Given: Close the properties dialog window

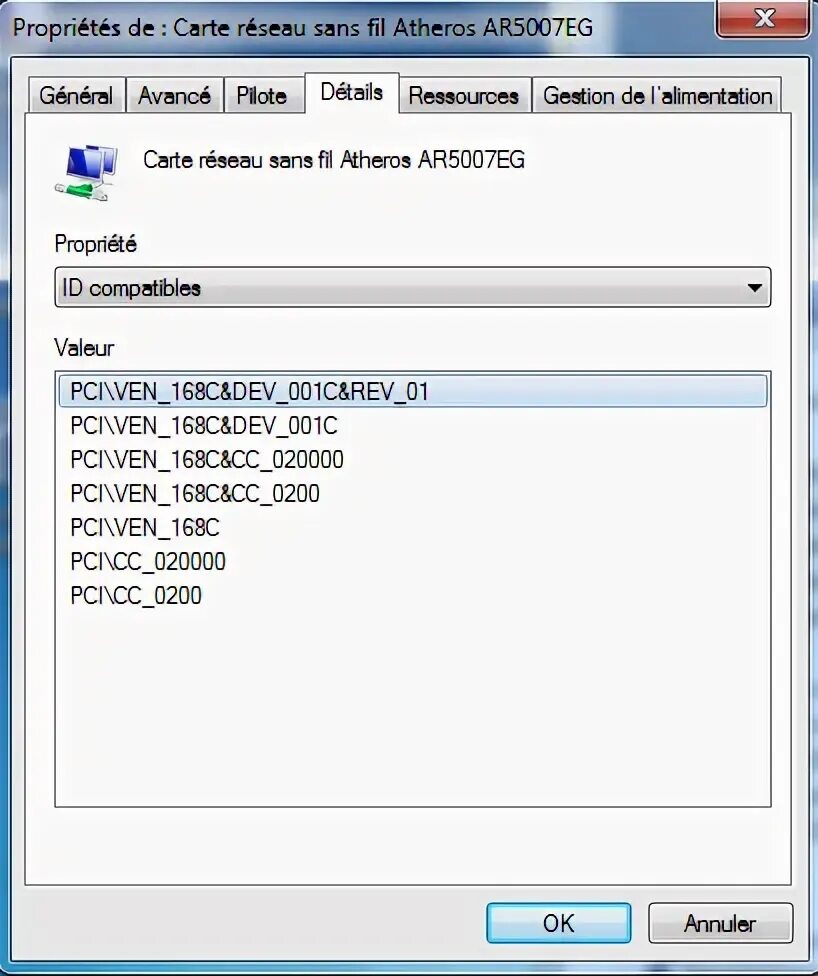Looking at the screenshot, I should click(764, 19).
